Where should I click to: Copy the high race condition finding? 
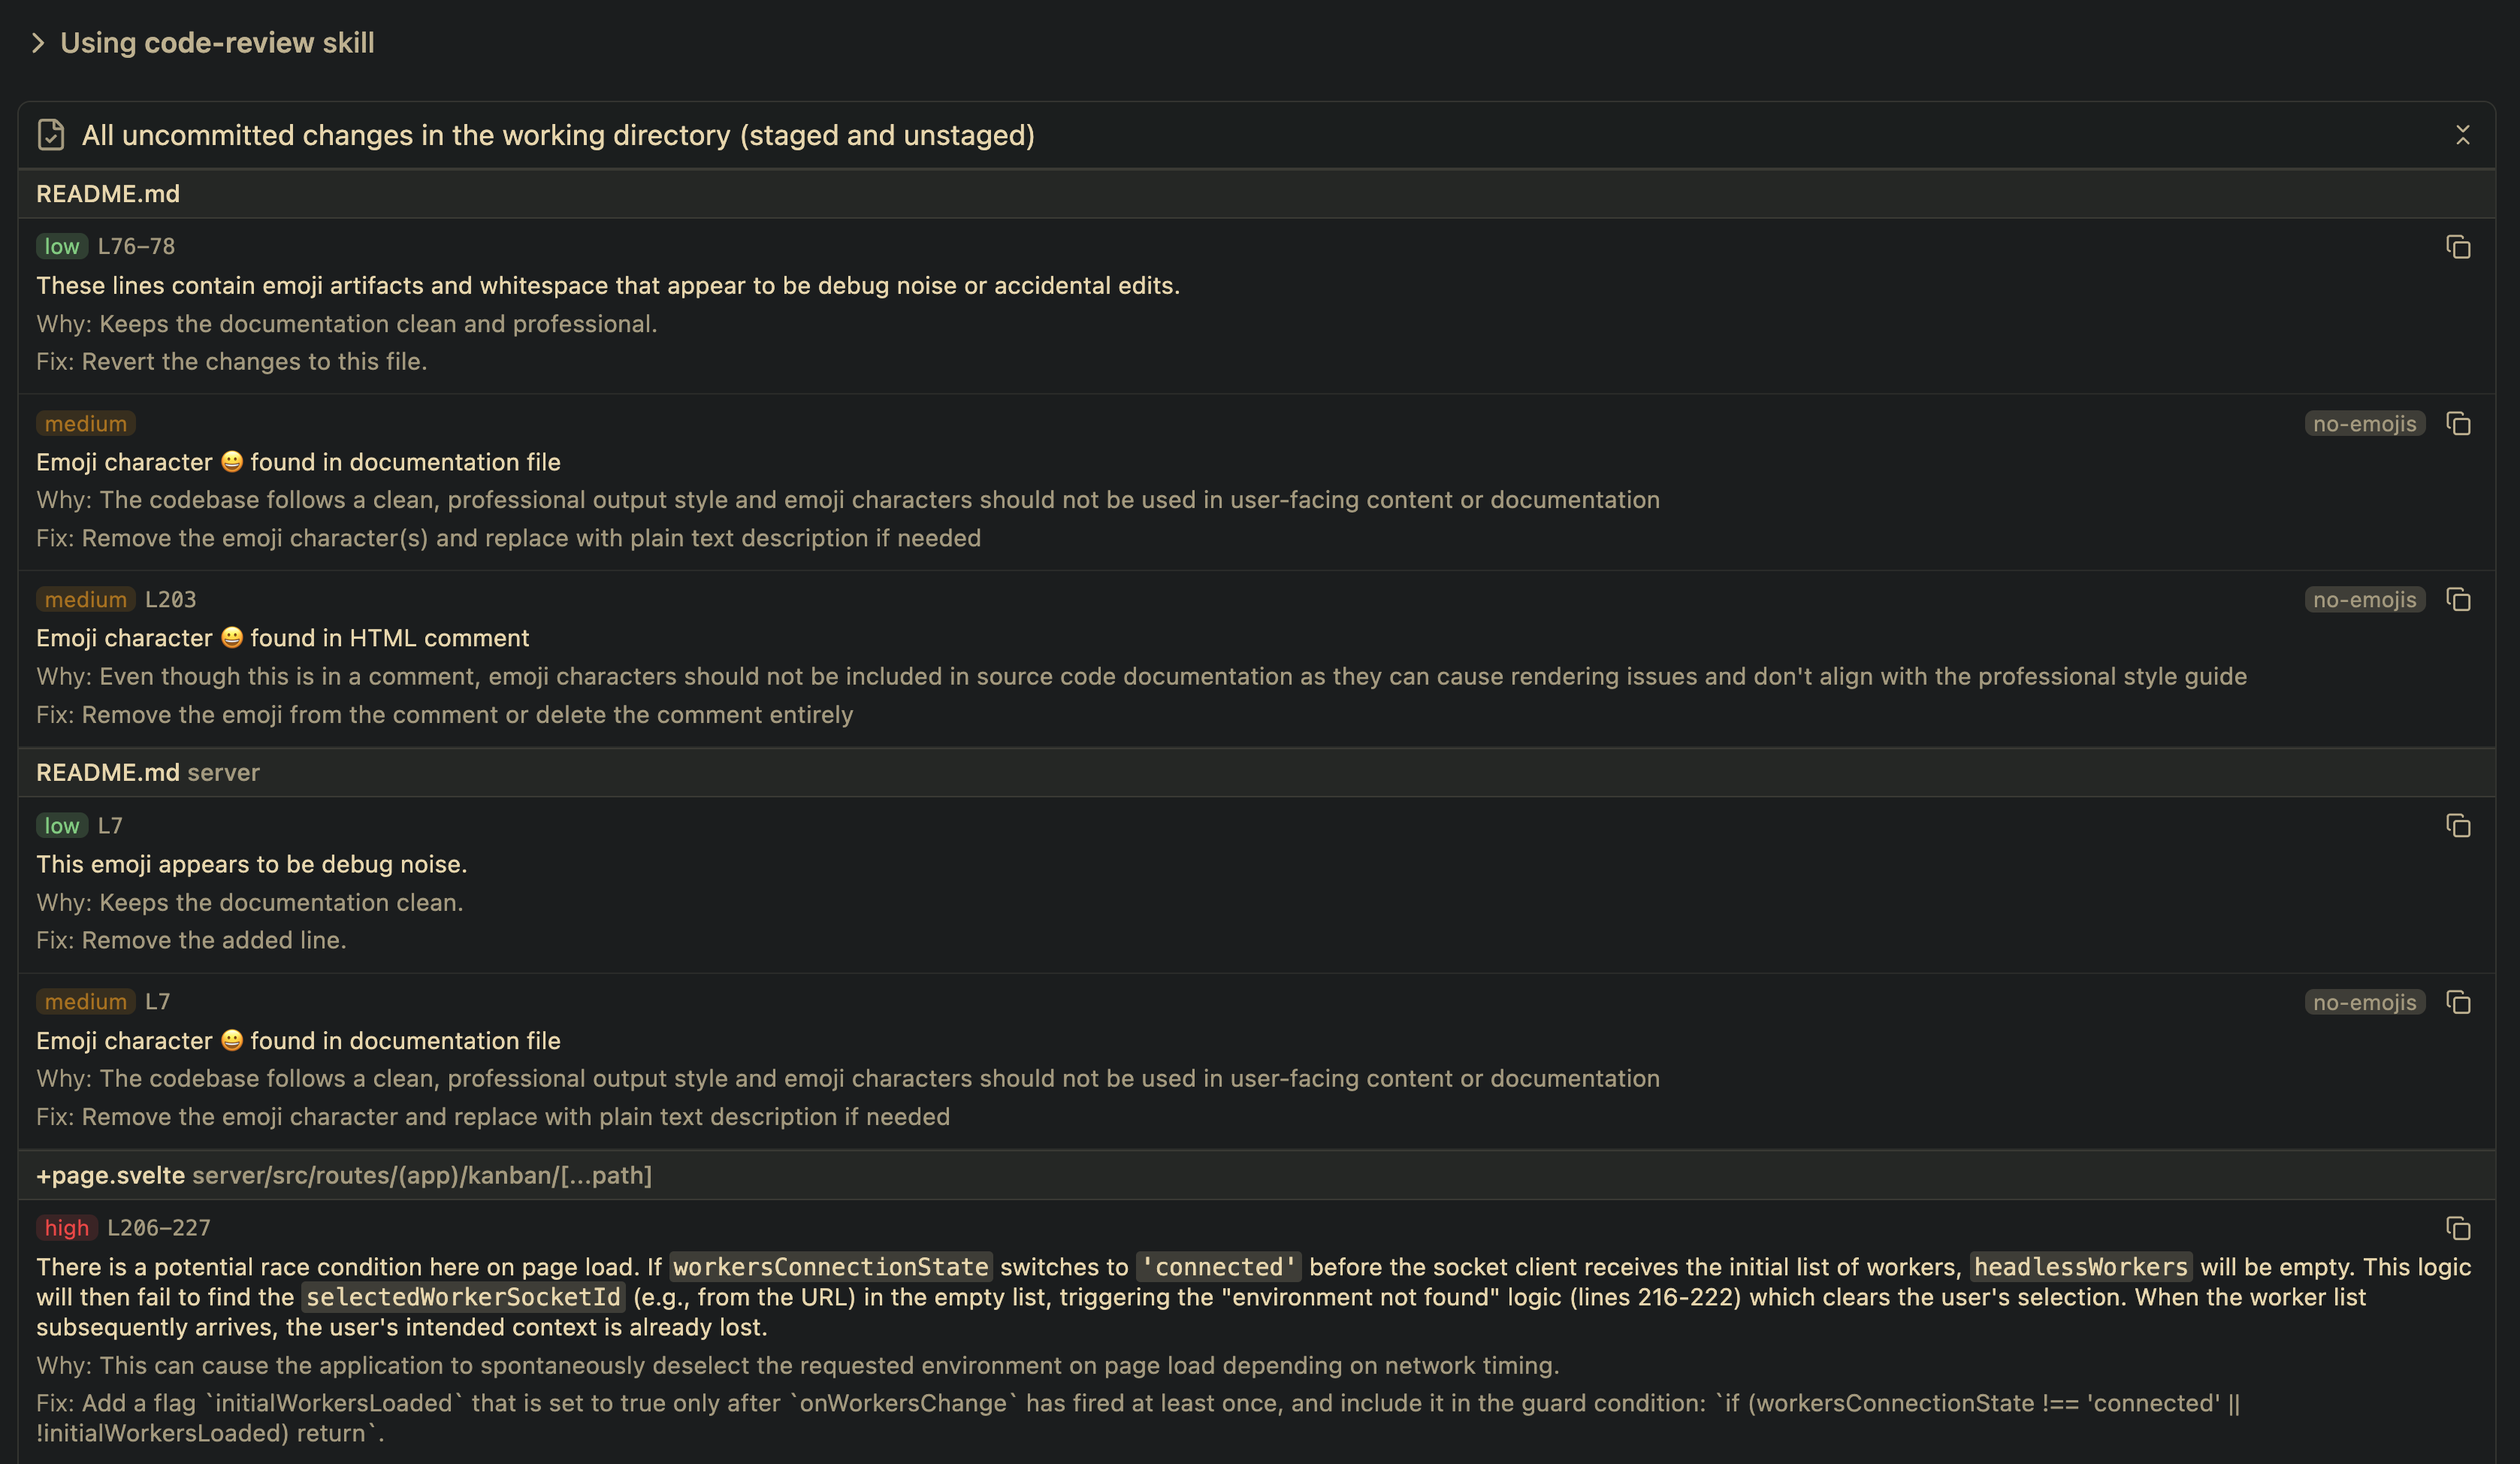click(x=2458, y=1228)
